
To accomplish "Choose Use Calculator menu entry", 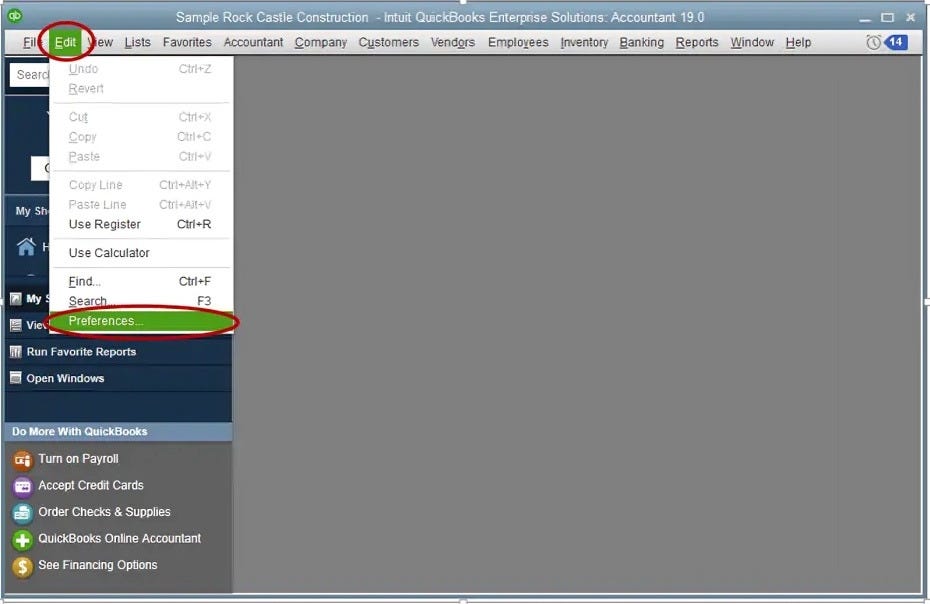I will coord(141,253).
